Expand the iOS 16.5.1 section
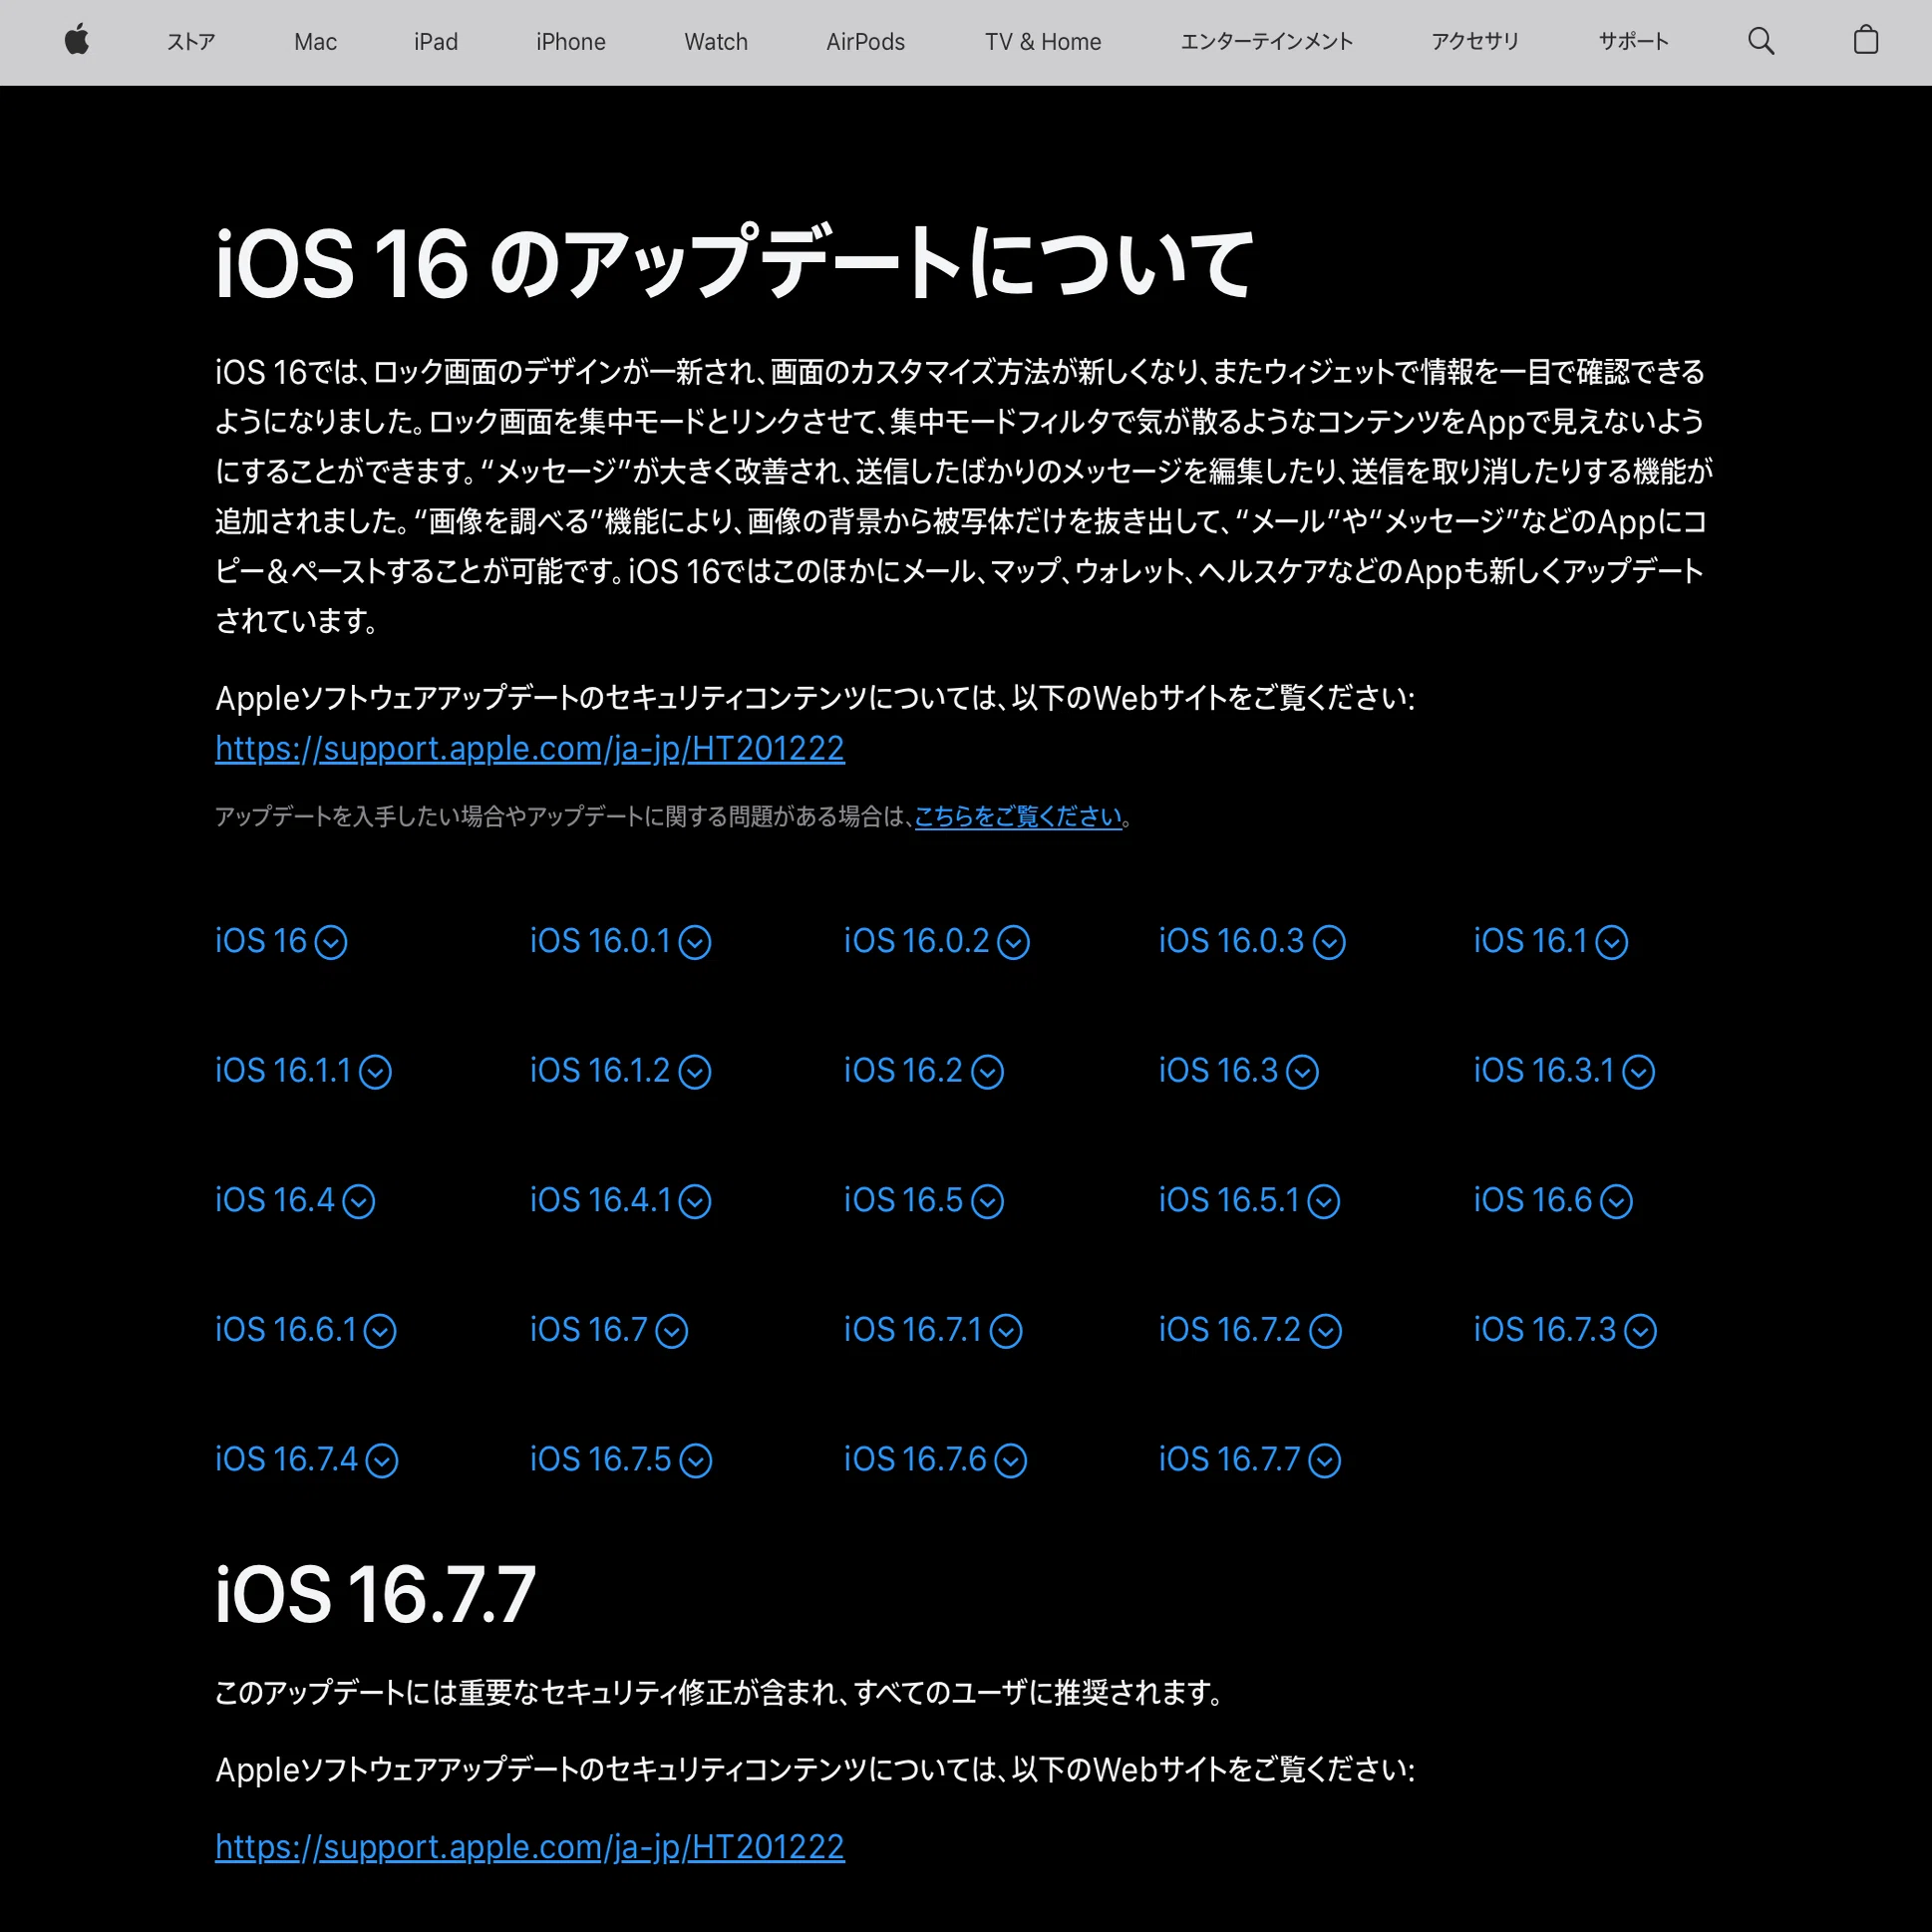 1249,1200
